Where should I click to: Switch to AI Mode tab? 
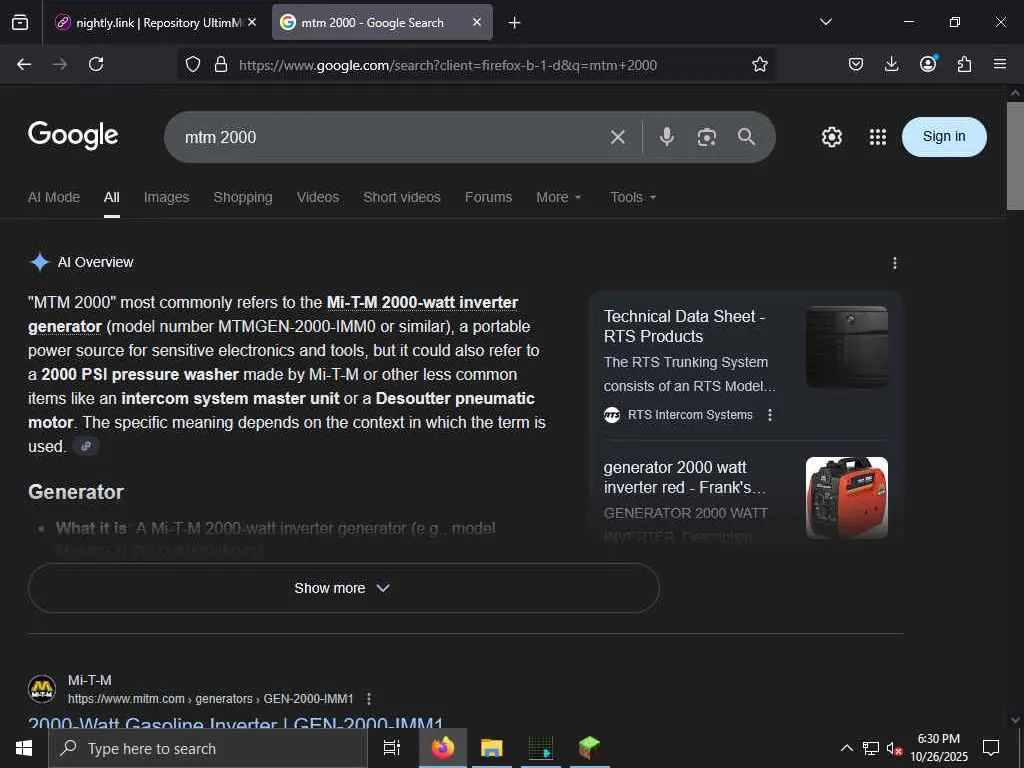coord(54,197)
